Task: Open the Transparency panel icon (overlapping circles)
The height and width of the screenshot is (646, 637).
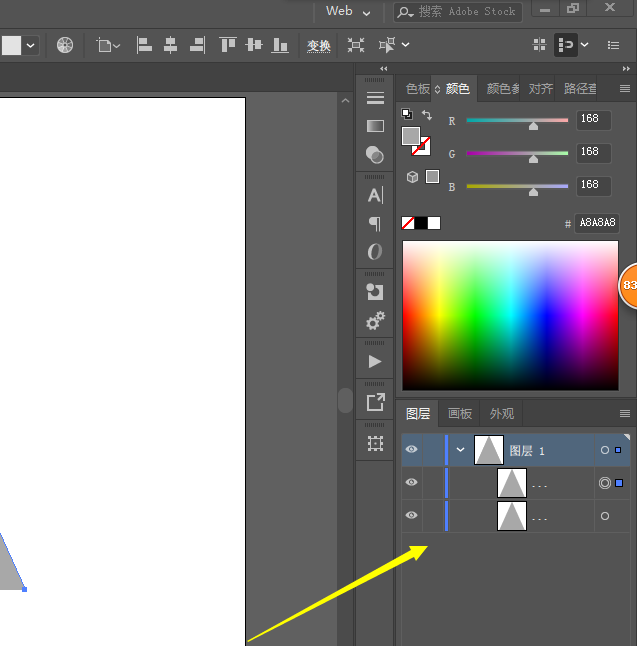Action: pyautogui.click(x=375, y=154)
